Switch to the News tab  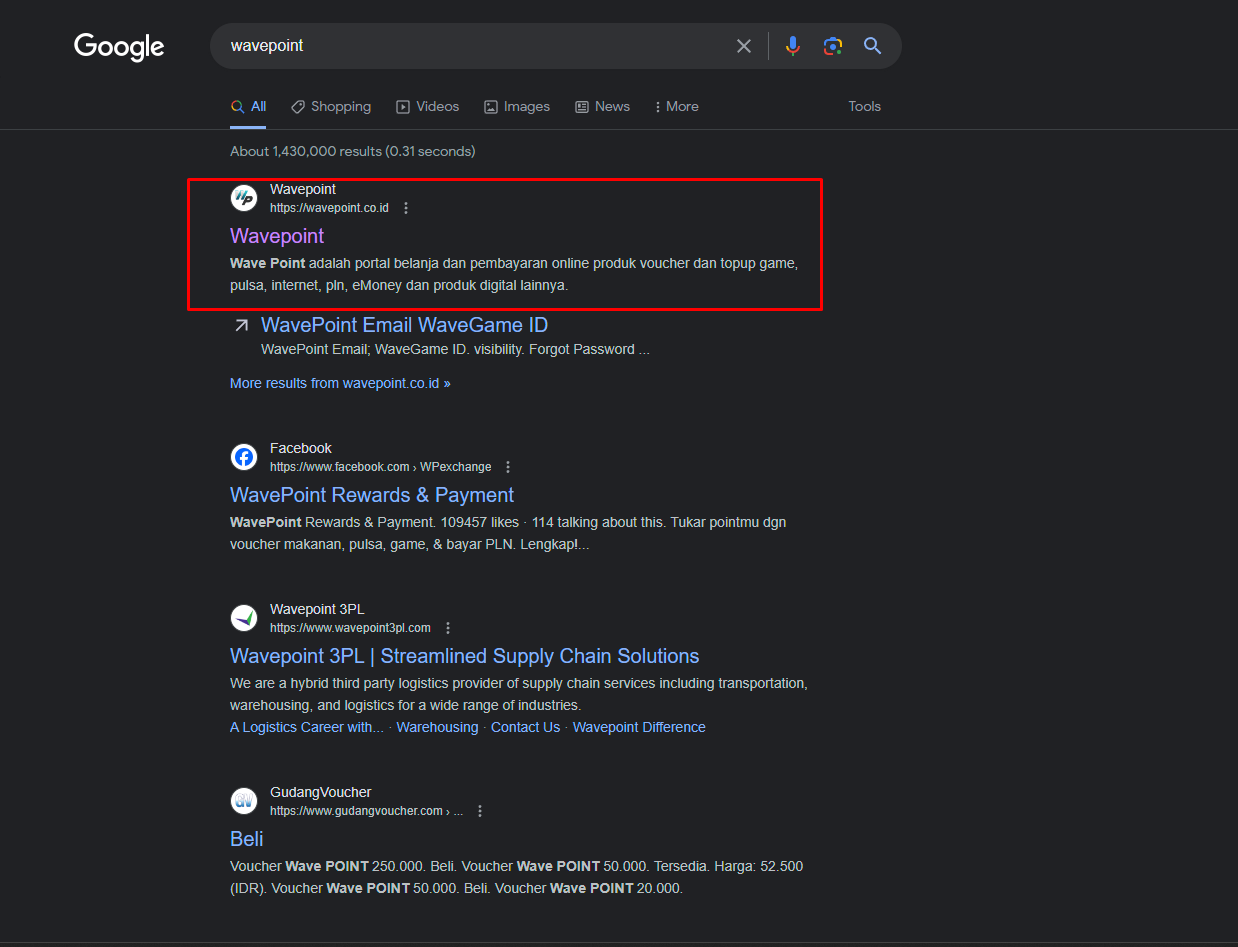(603, 107)
